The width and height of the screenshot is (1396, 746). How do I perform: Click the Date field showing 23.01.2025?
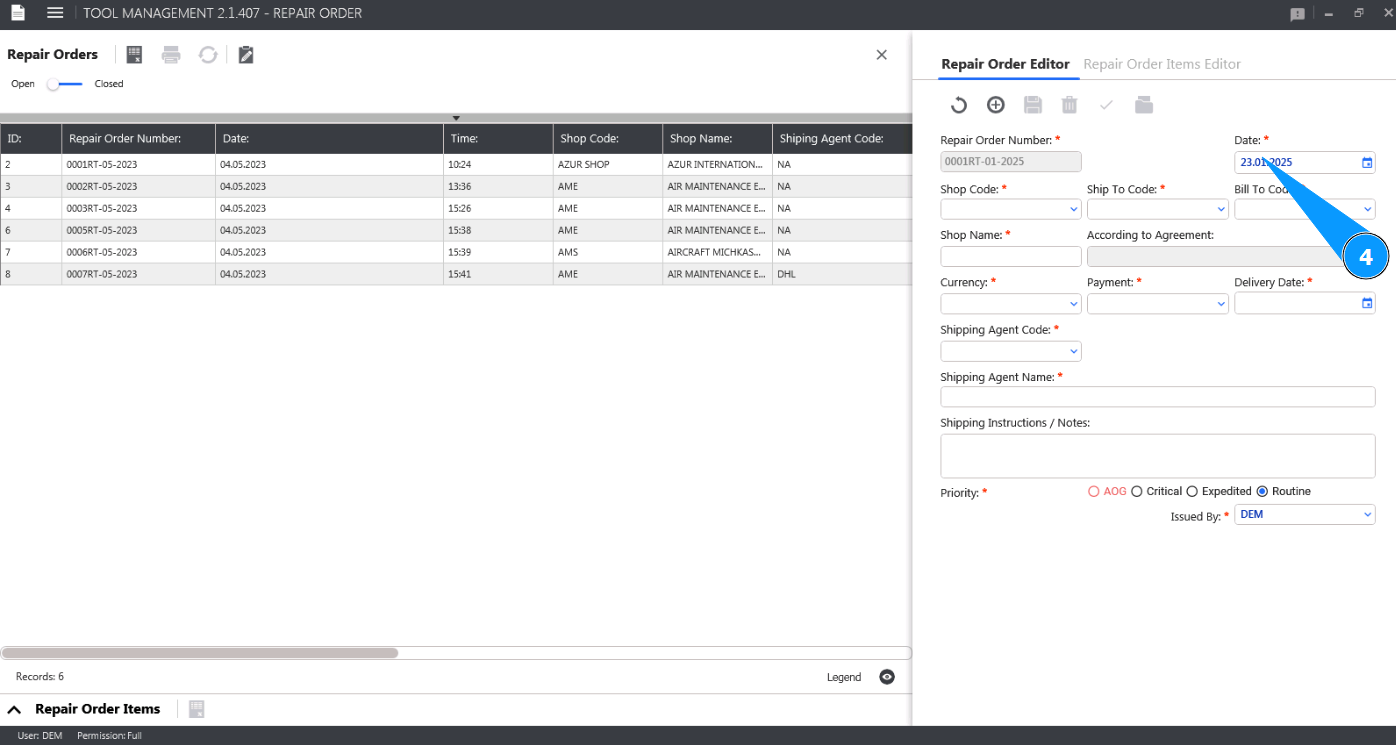[x=1304, y=162]
